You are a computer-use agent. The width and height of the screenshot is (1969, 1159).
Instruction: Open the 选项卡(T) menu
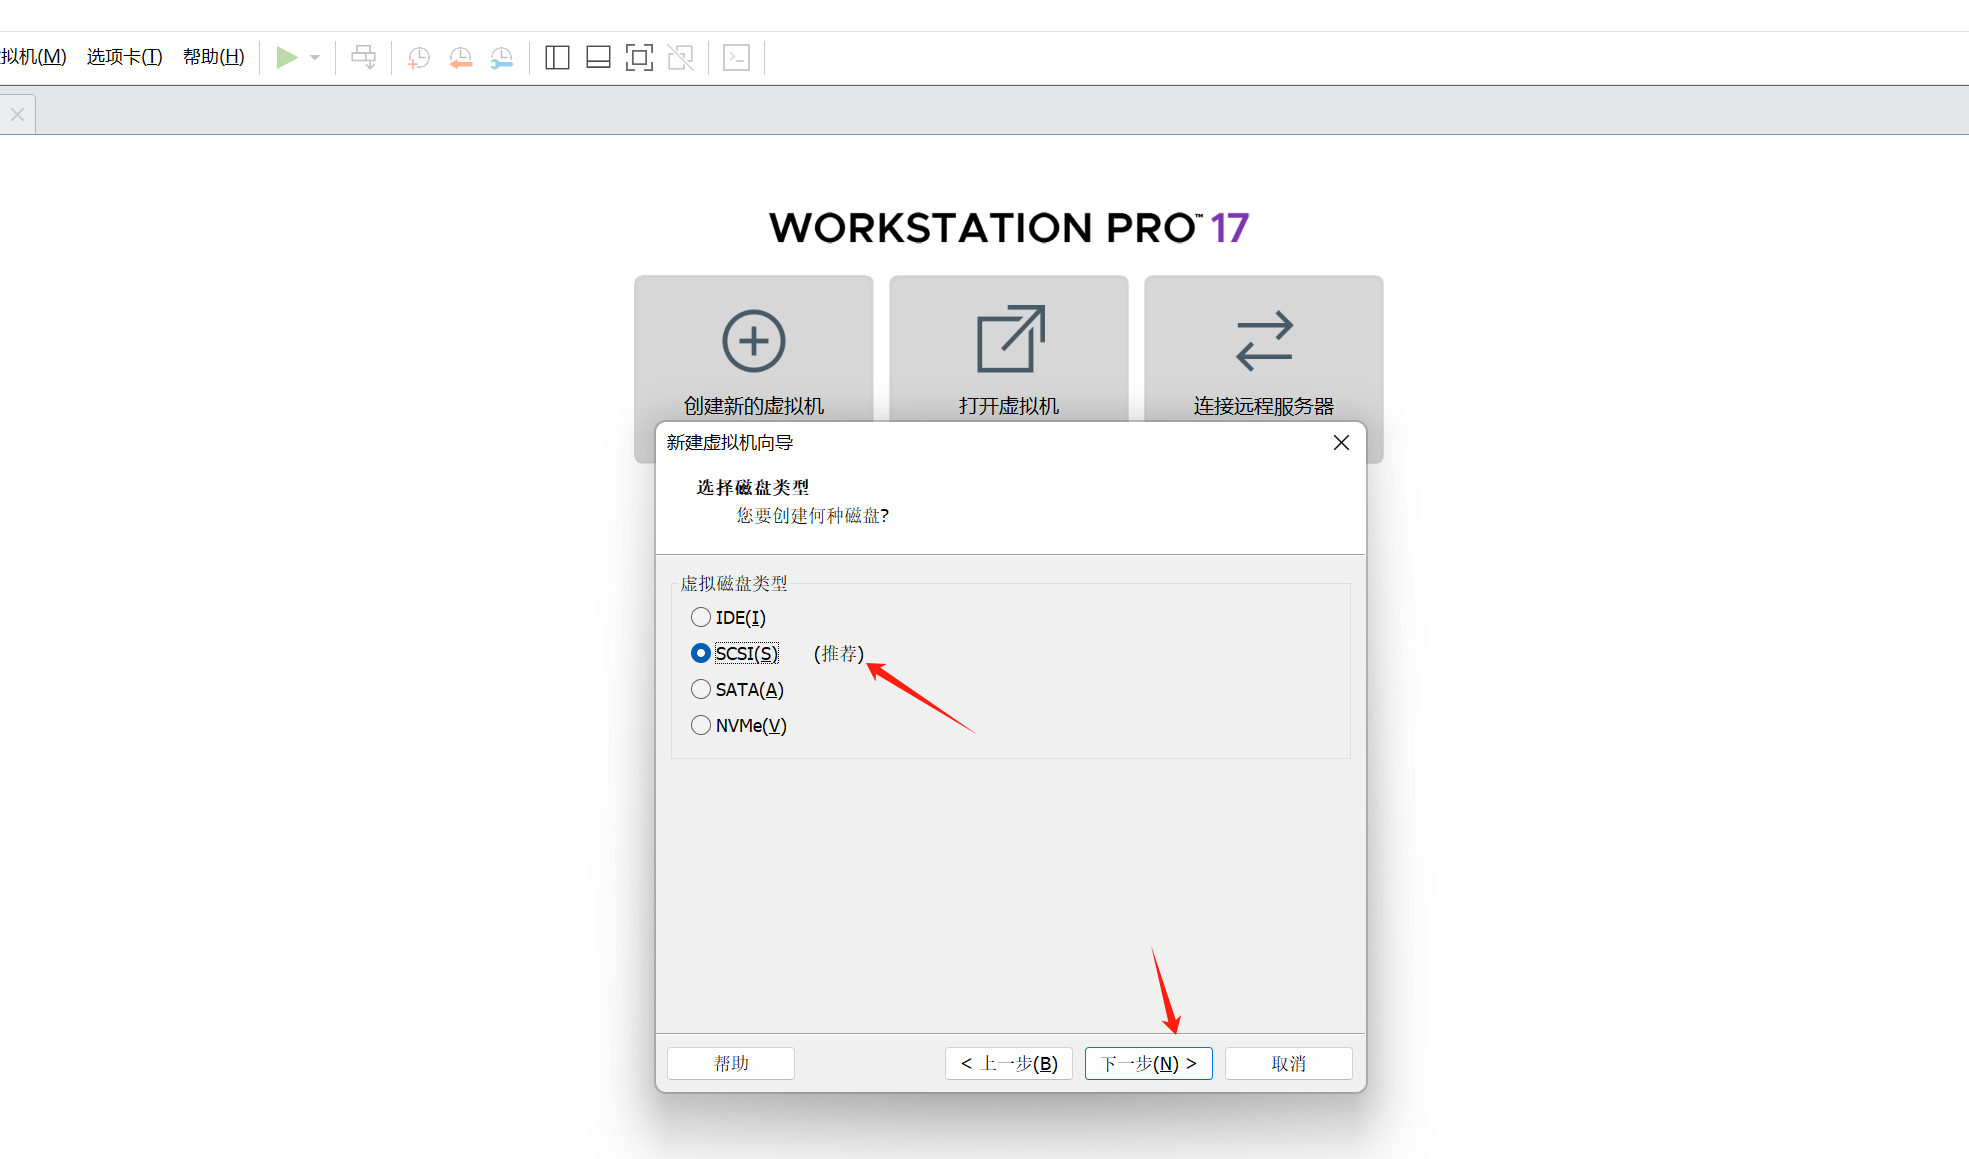tap(124, 57)
